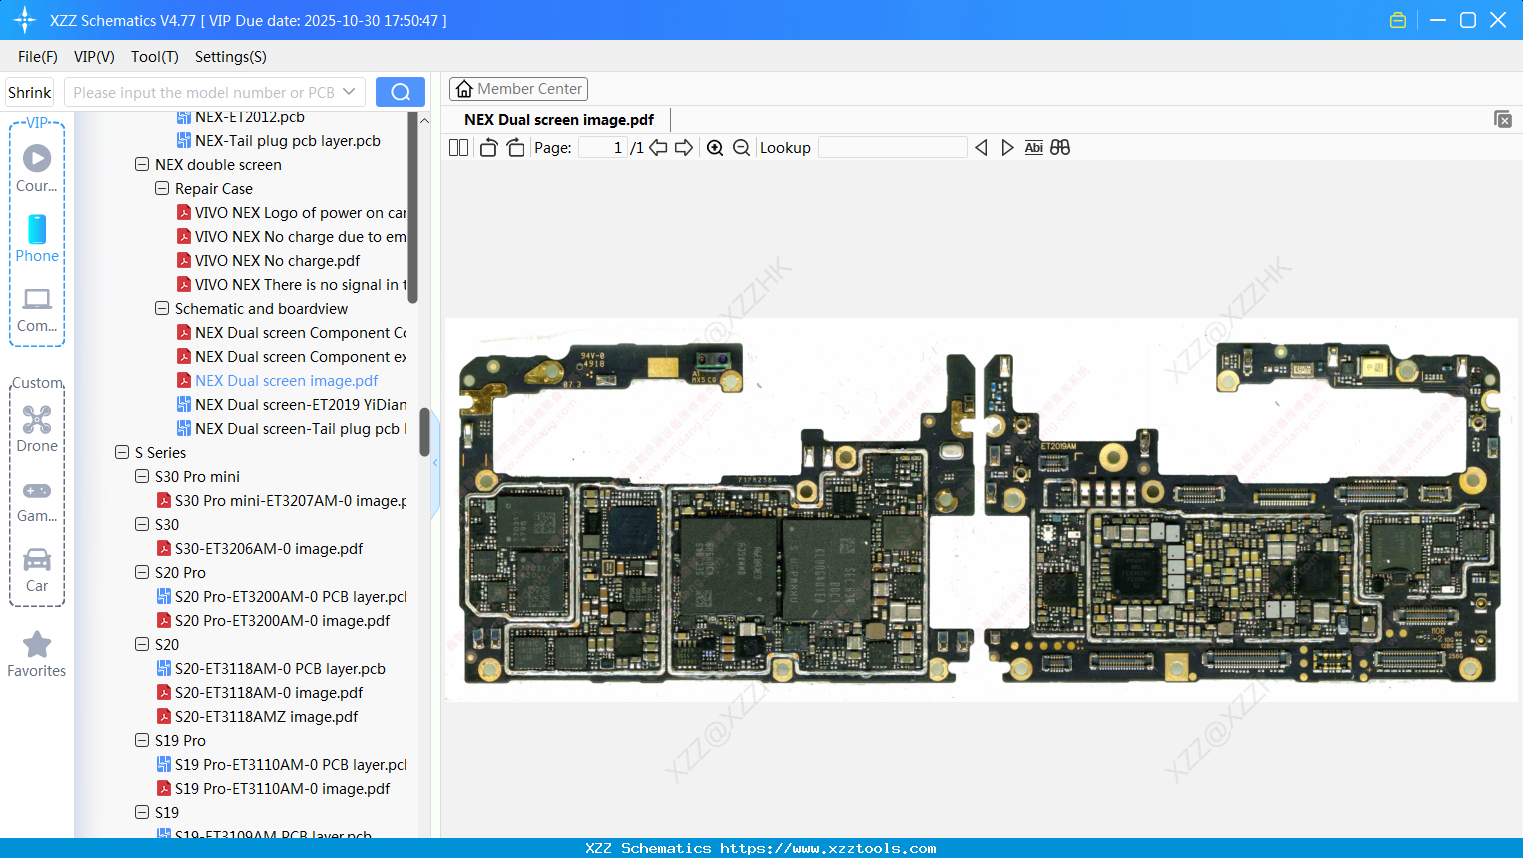Open the Tool(T) menu
Viewport: 1523px width, 858px height.
point(154,57)
